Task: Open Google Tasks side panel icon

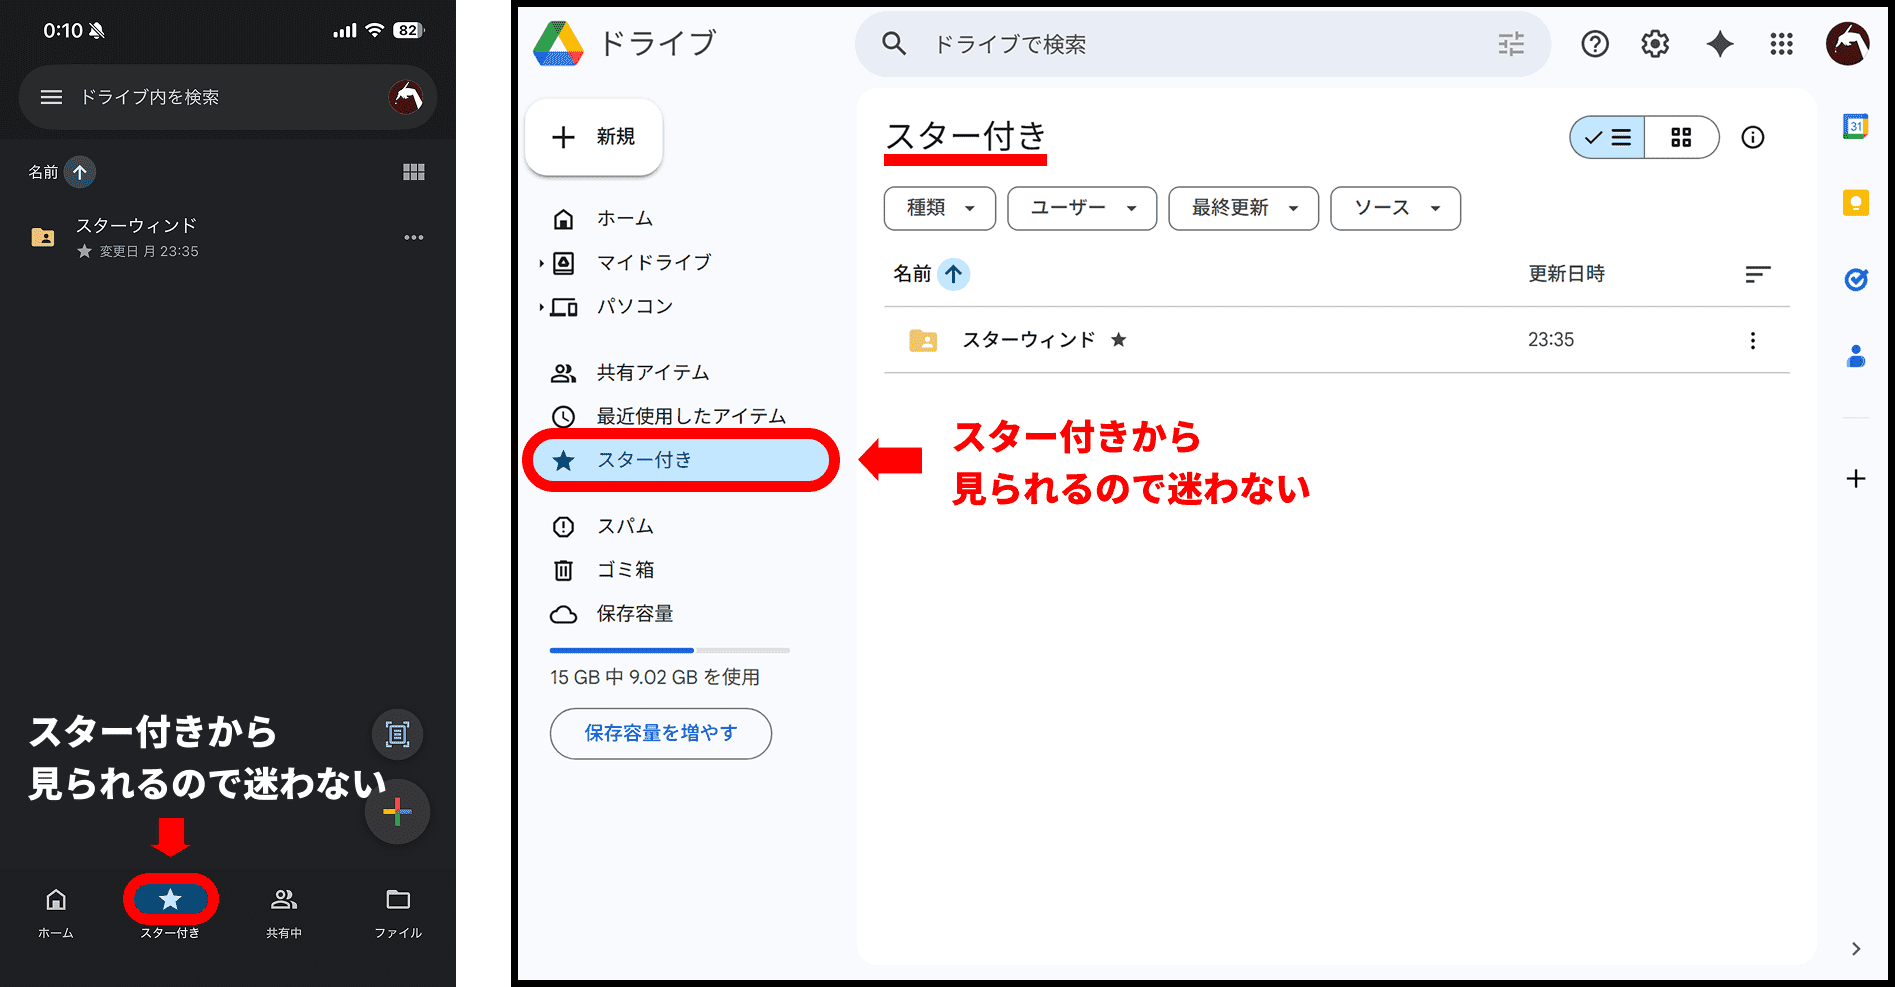Action: pyautogui.click(x=1856, y=280)
